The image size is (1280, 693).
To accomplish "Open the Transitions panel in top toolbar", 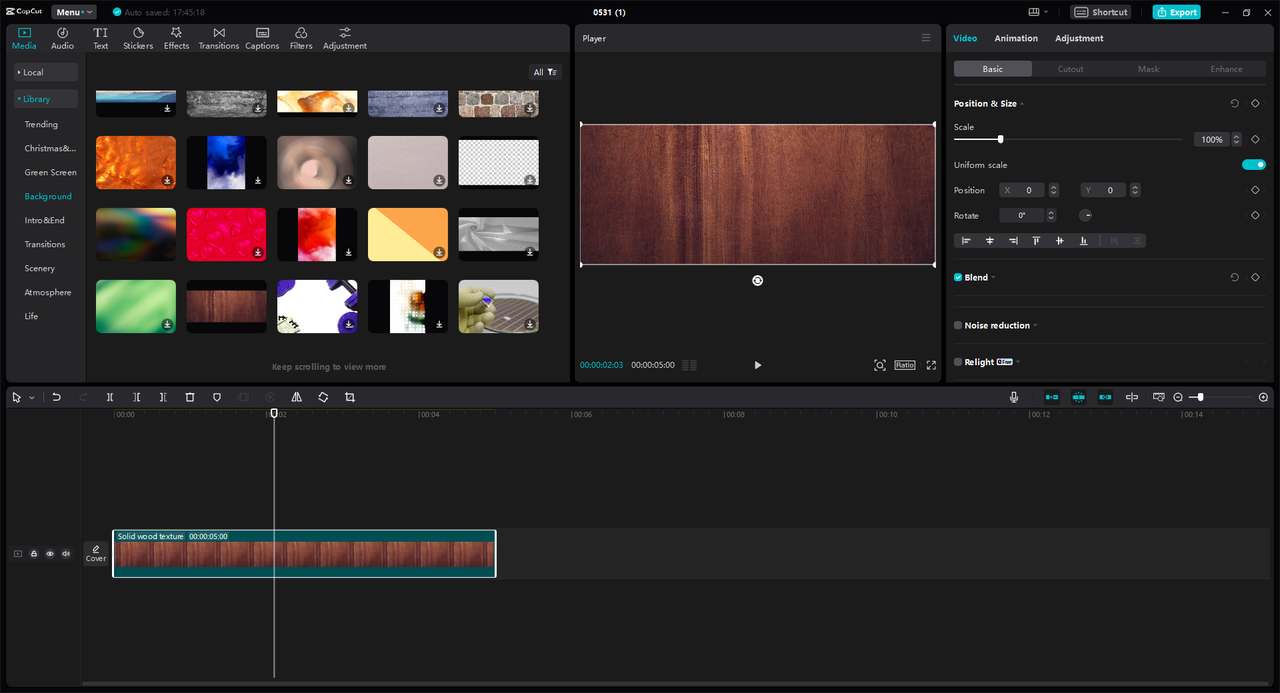I will (219, 38).
